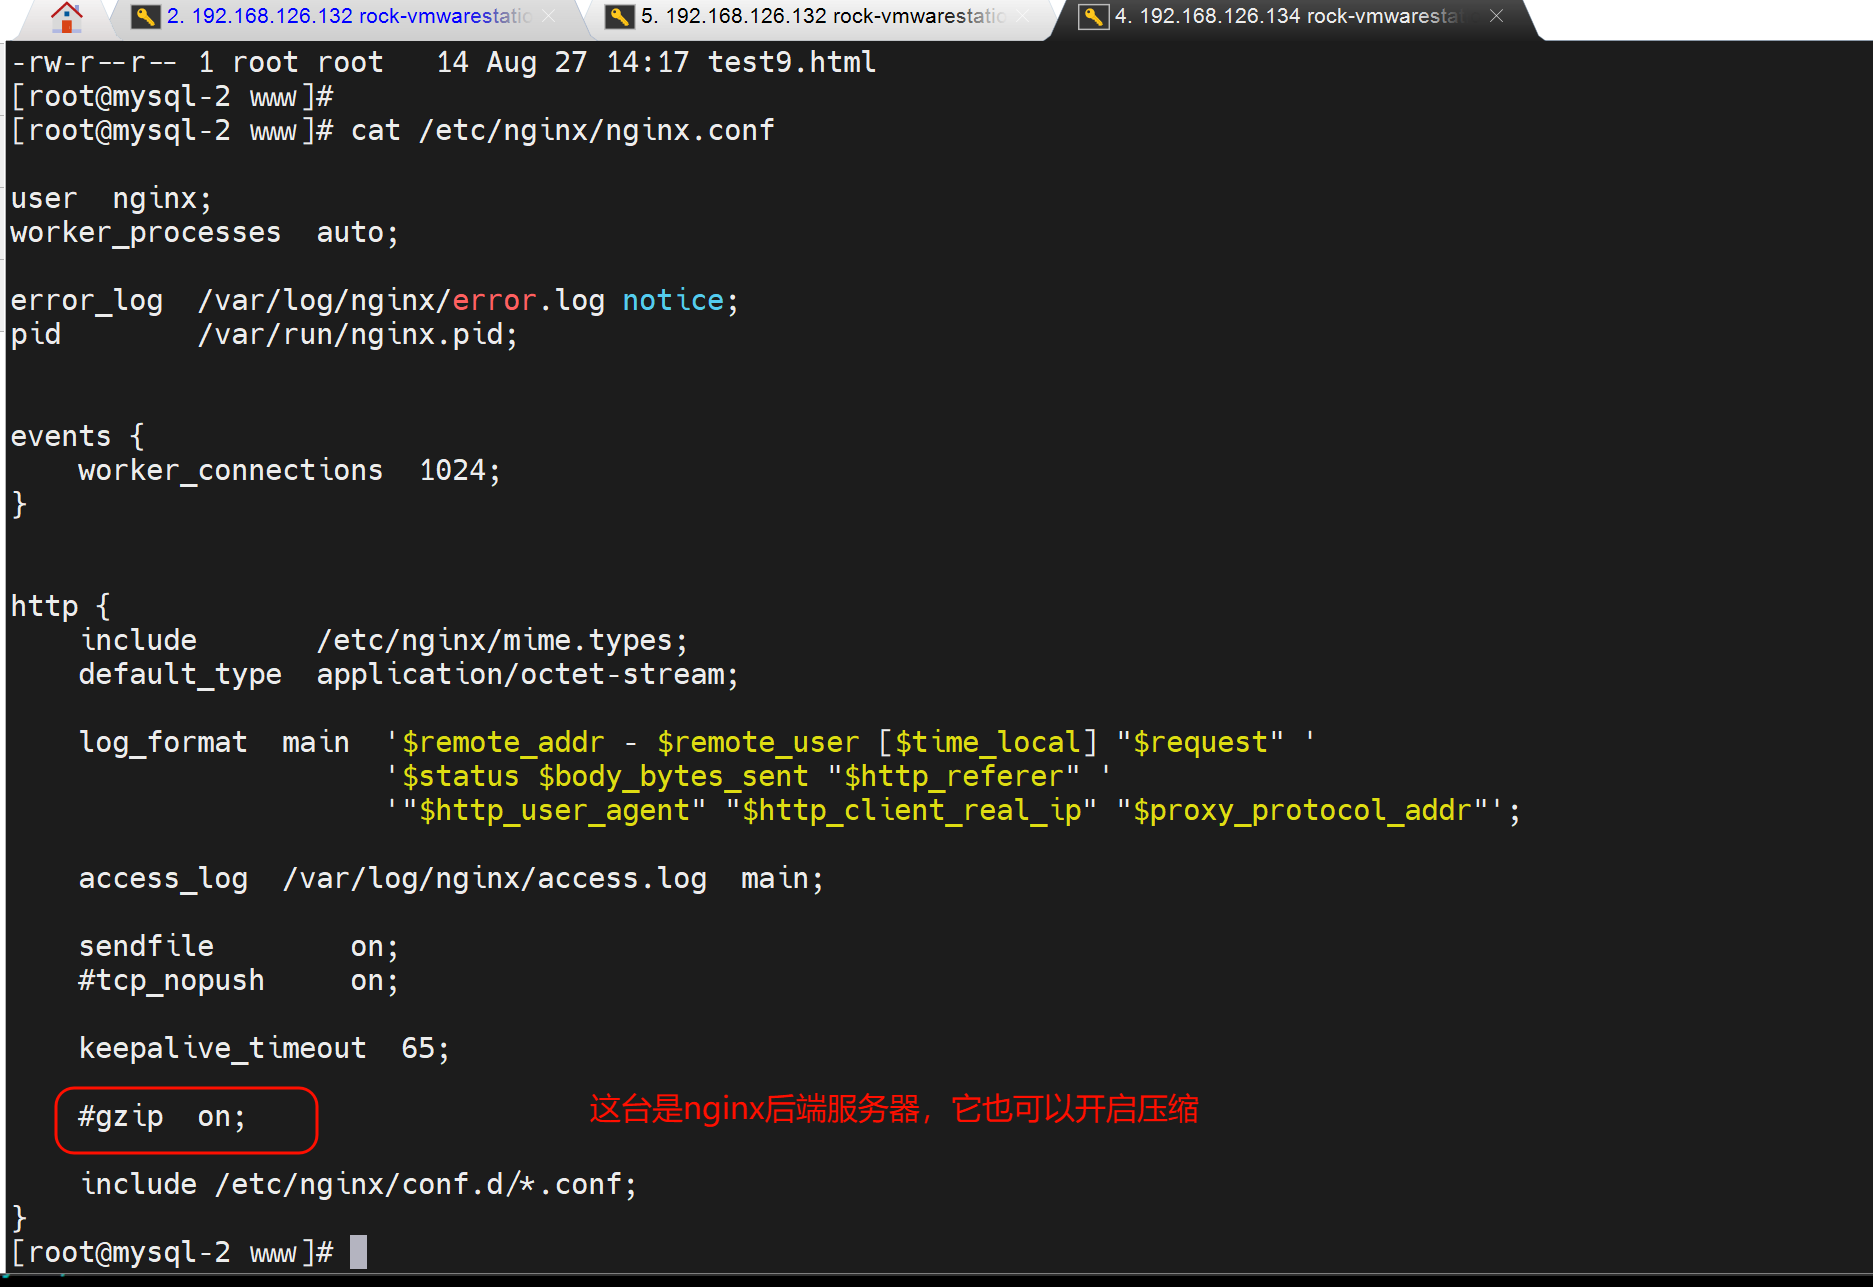Click the test9.html filename in listing

click(x=791, y=62)
